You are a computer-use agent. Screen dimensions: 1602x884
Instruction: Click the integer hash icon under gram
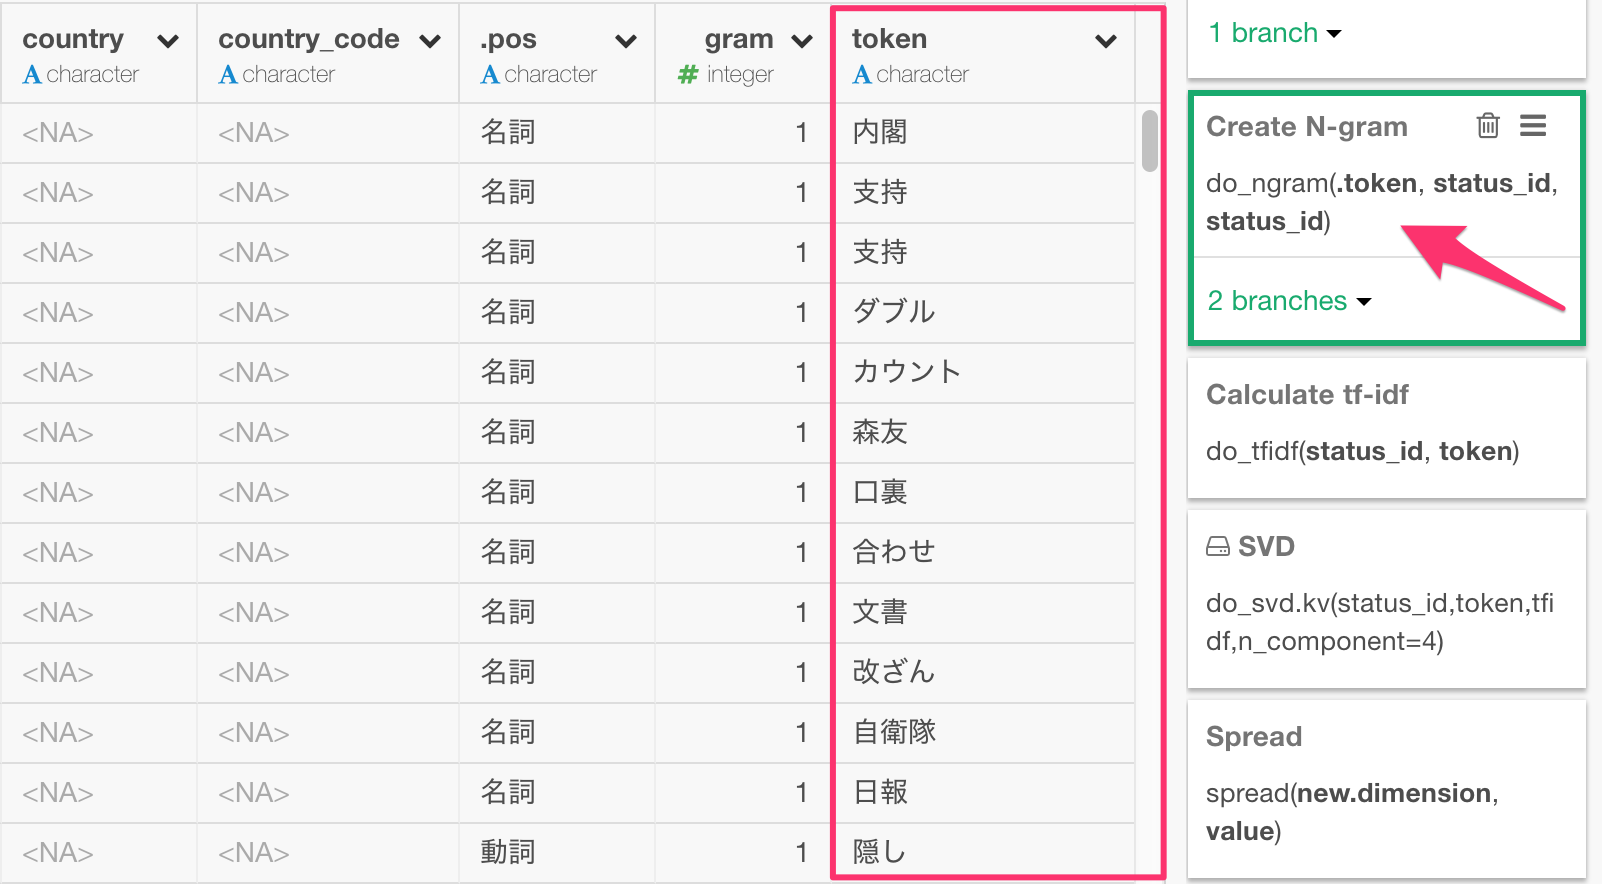pyautogui.click(x=688, y=75)
